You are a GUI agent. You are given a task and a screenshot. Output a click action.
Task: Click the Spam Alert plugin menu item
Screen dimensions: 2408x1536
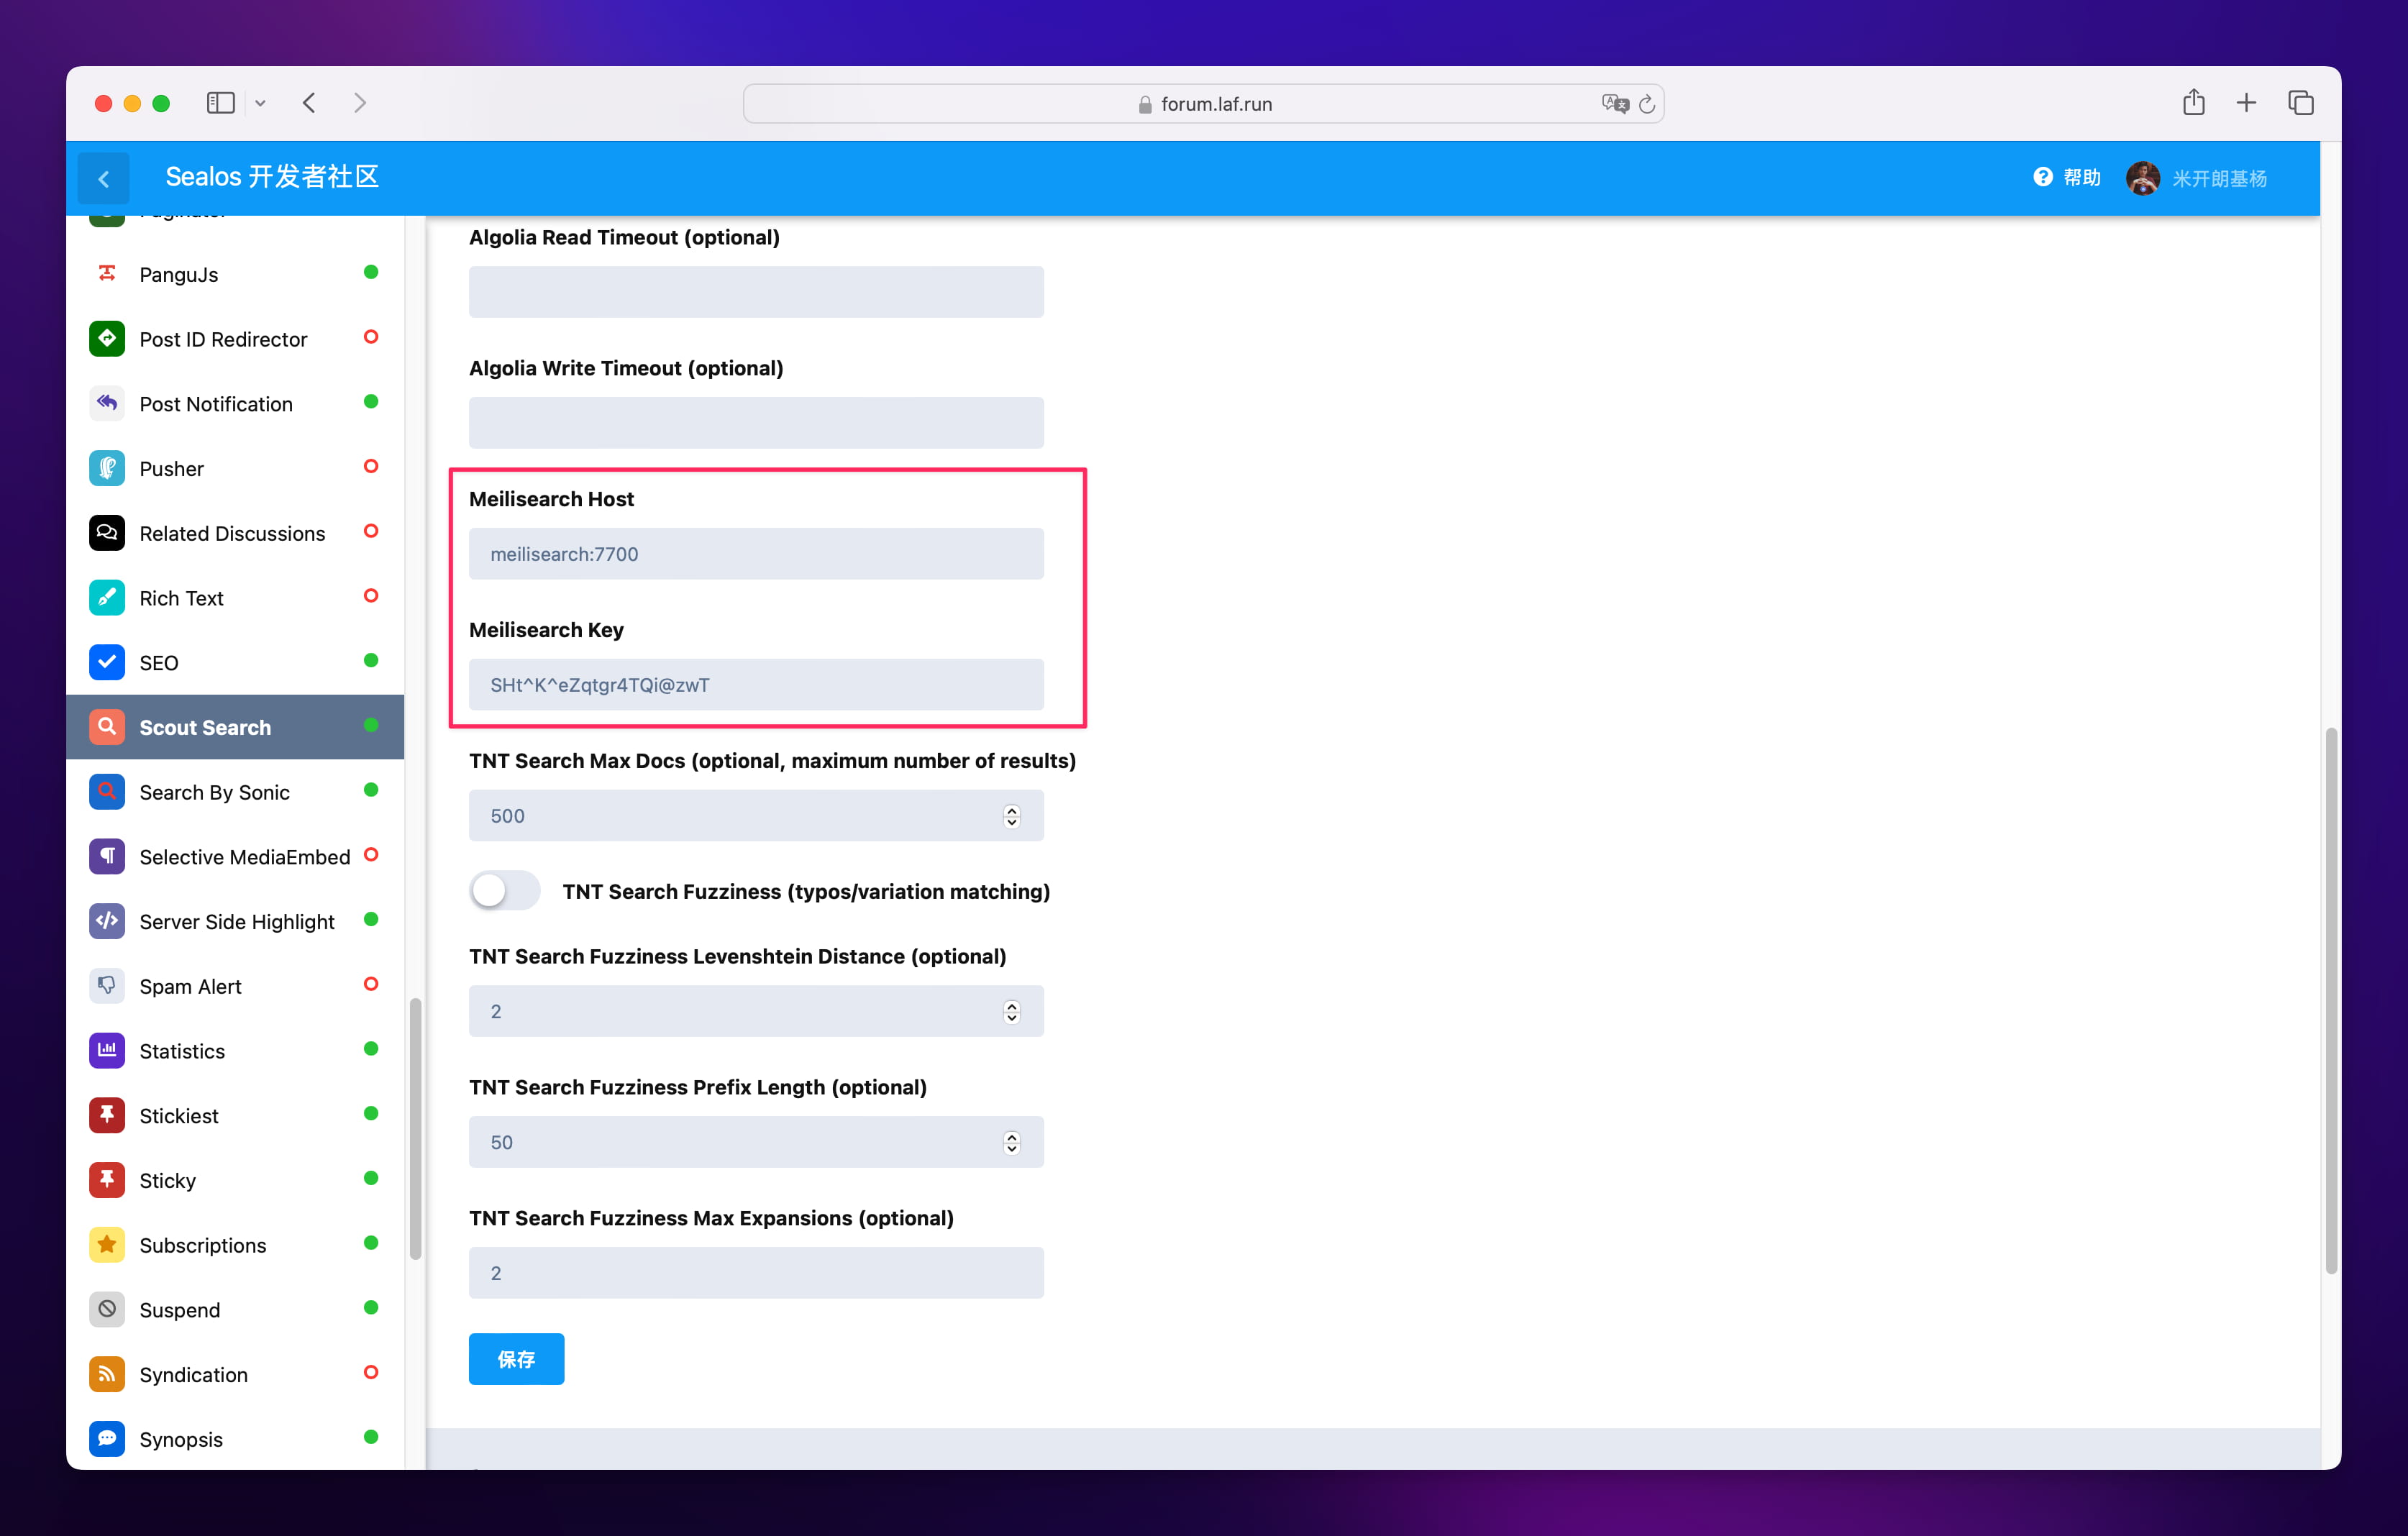[x=190, y=984]
